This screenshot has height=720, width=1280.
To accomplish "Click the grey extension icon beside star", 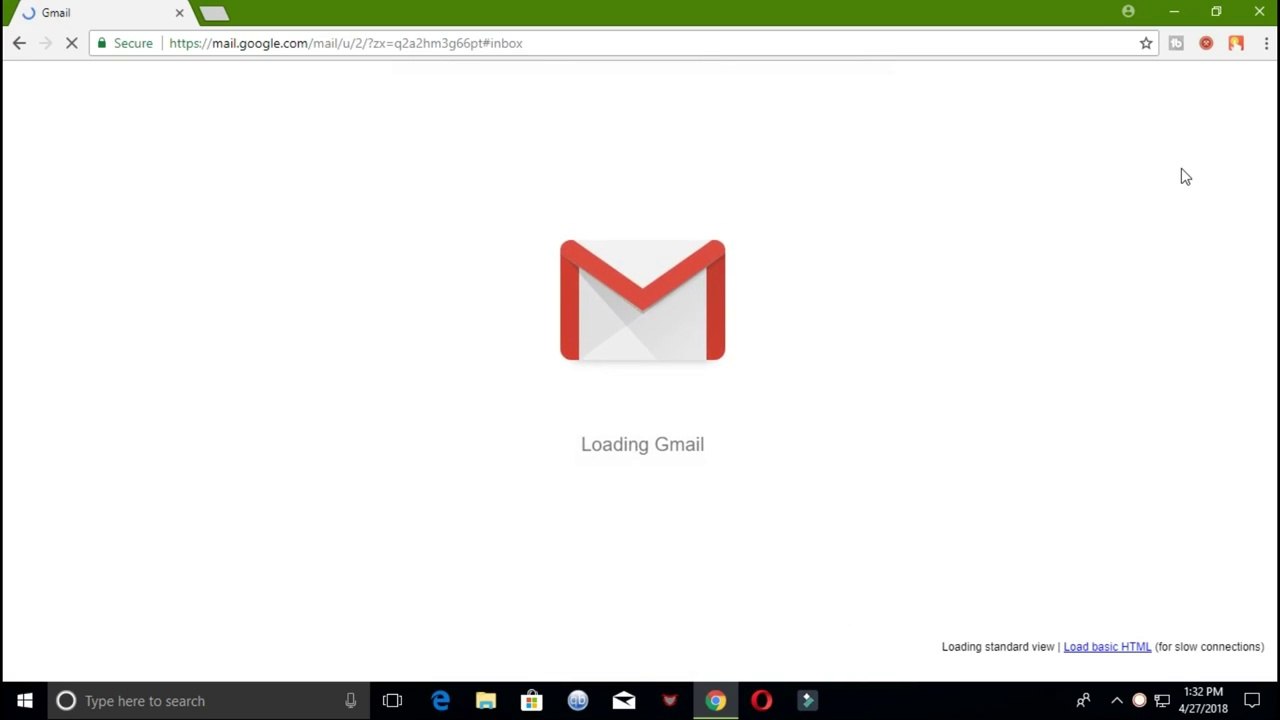I will (1176, 43).
